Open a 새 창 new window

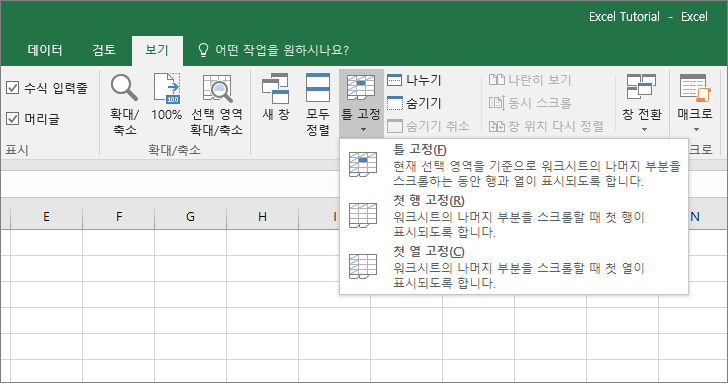[276, 88]
